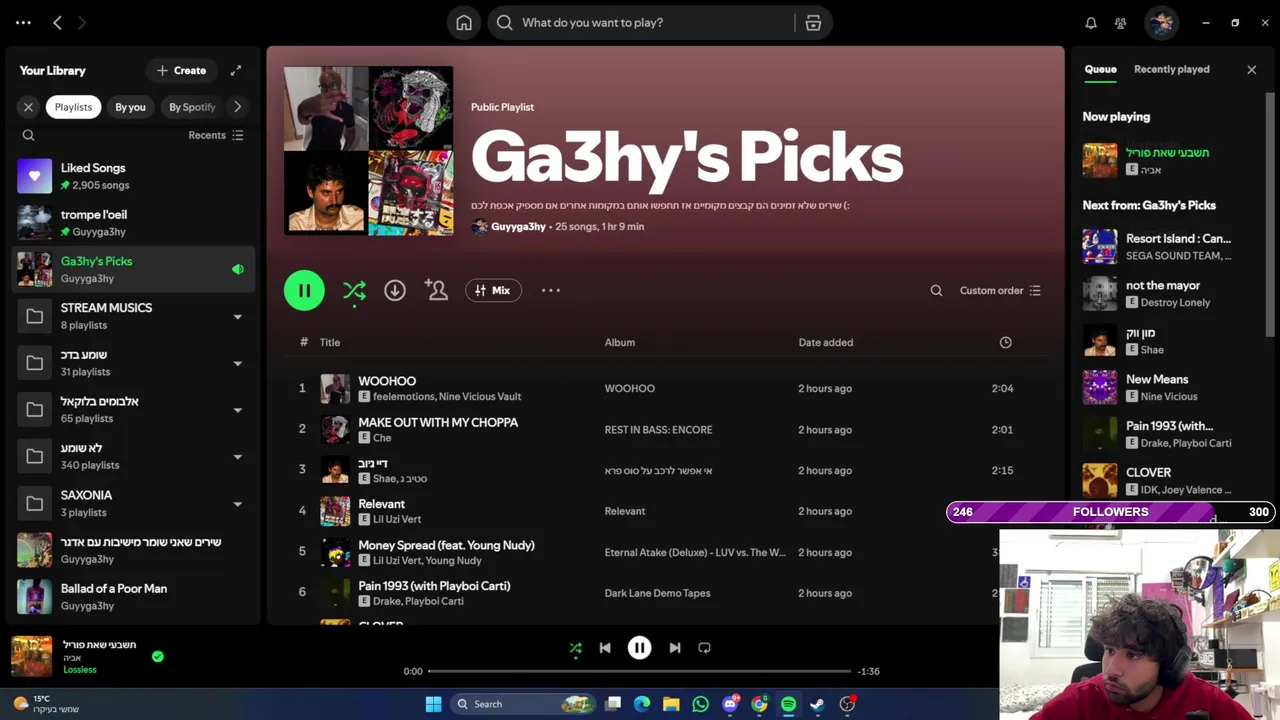This screenshot has width=1280, height=720.
Task: Open artist link Che on track 2
Action: 382,438
